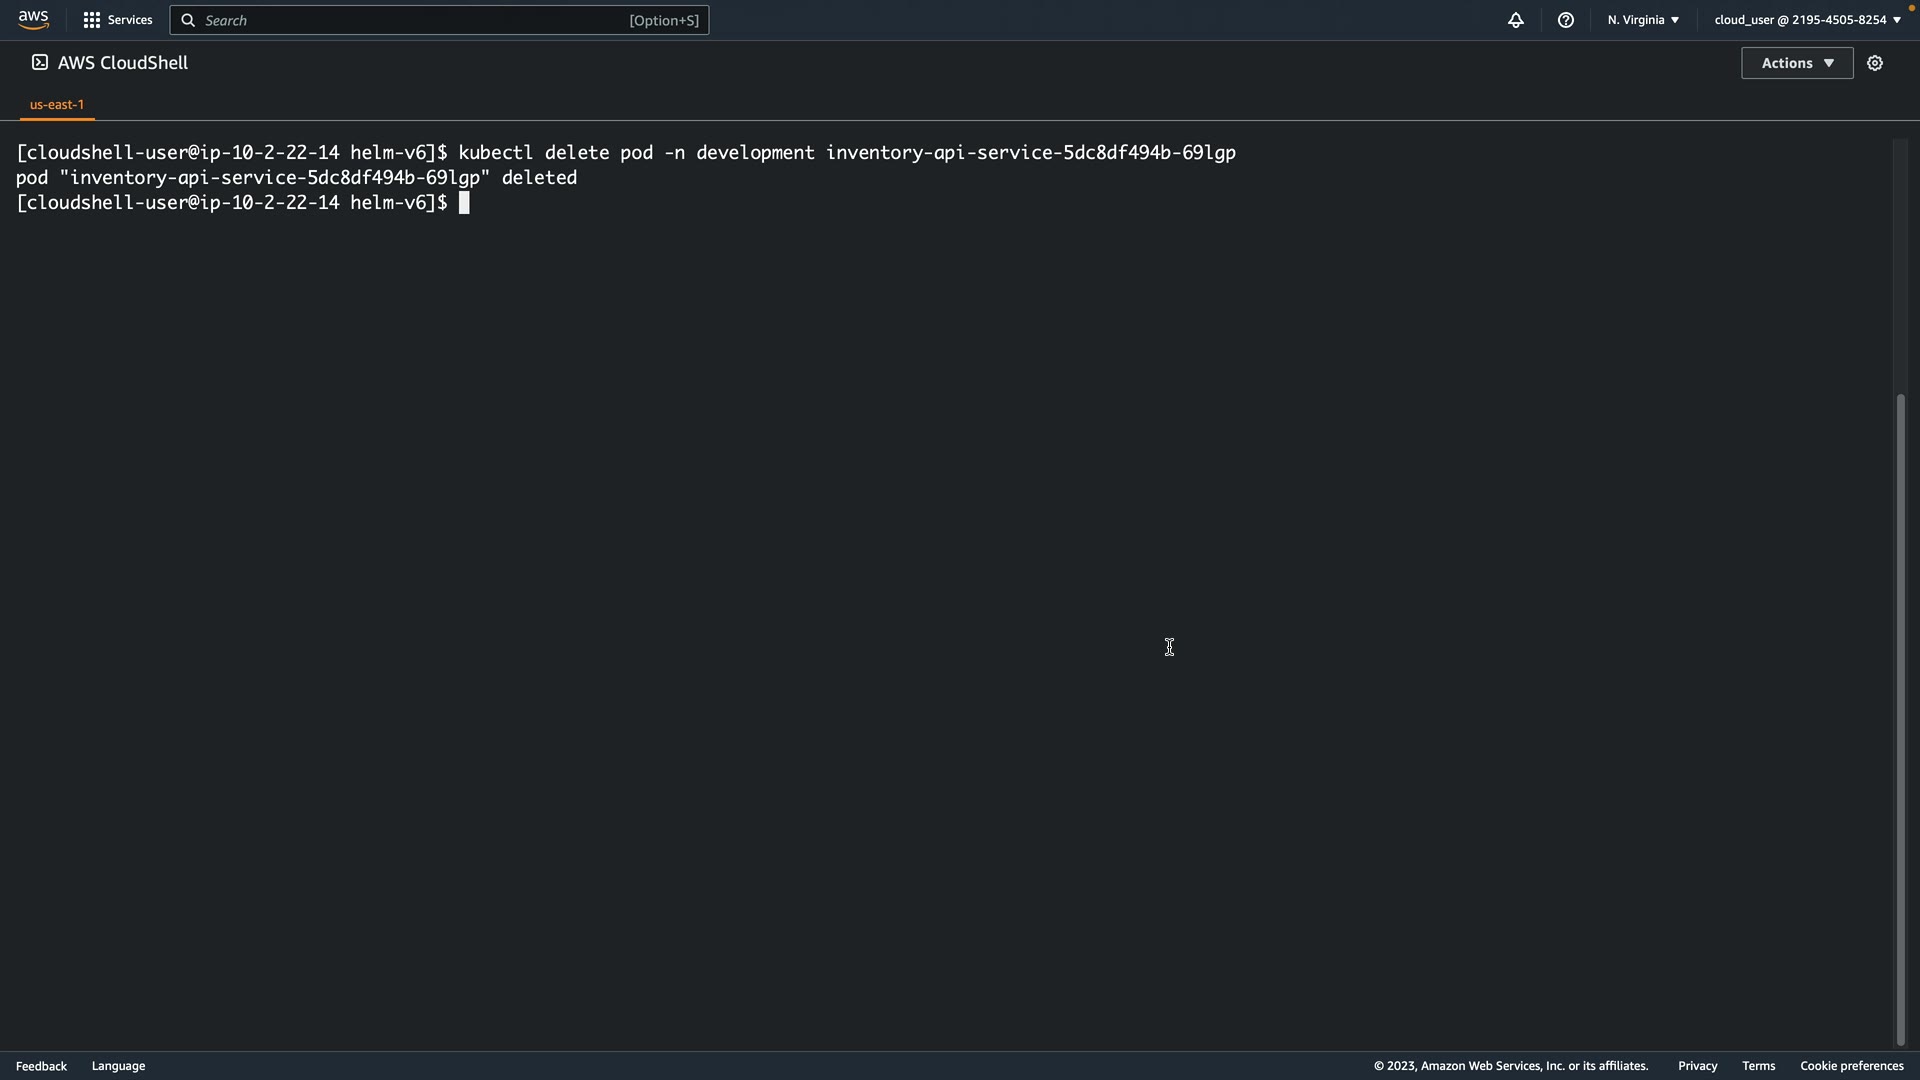Open the Language selector link
Screen dimensions: 1920x1080
click(118, 1066)
